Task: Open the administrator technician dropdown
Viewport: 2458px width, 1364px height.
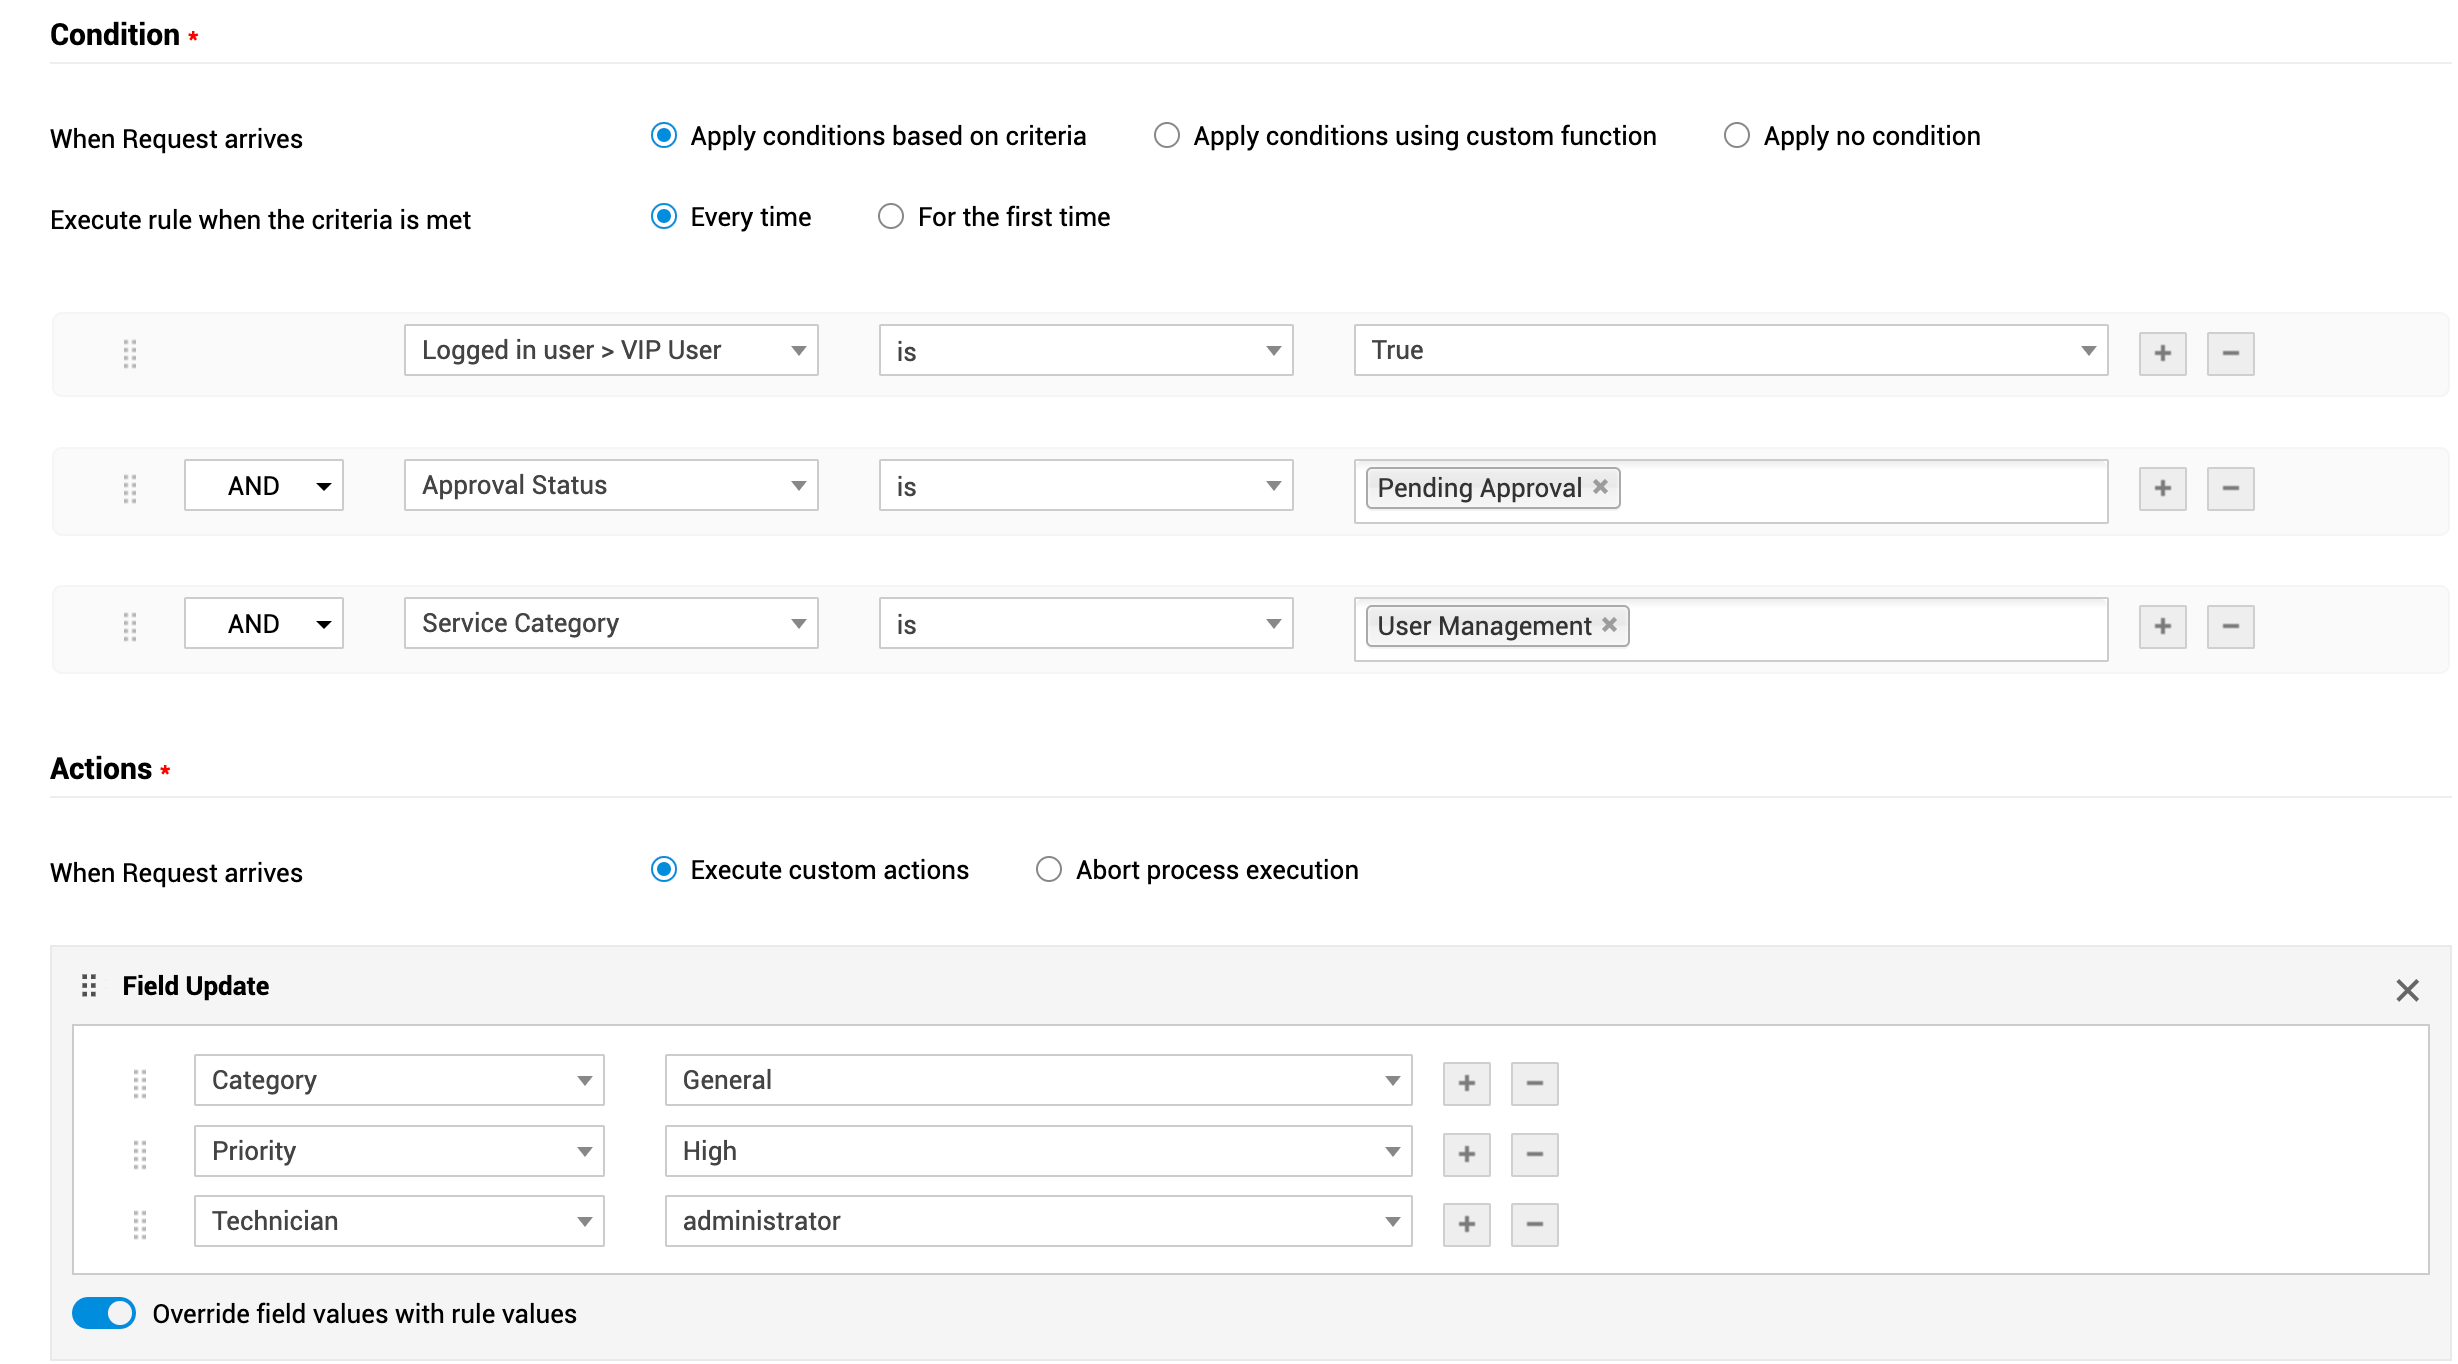Action: pos(1038,1221)
